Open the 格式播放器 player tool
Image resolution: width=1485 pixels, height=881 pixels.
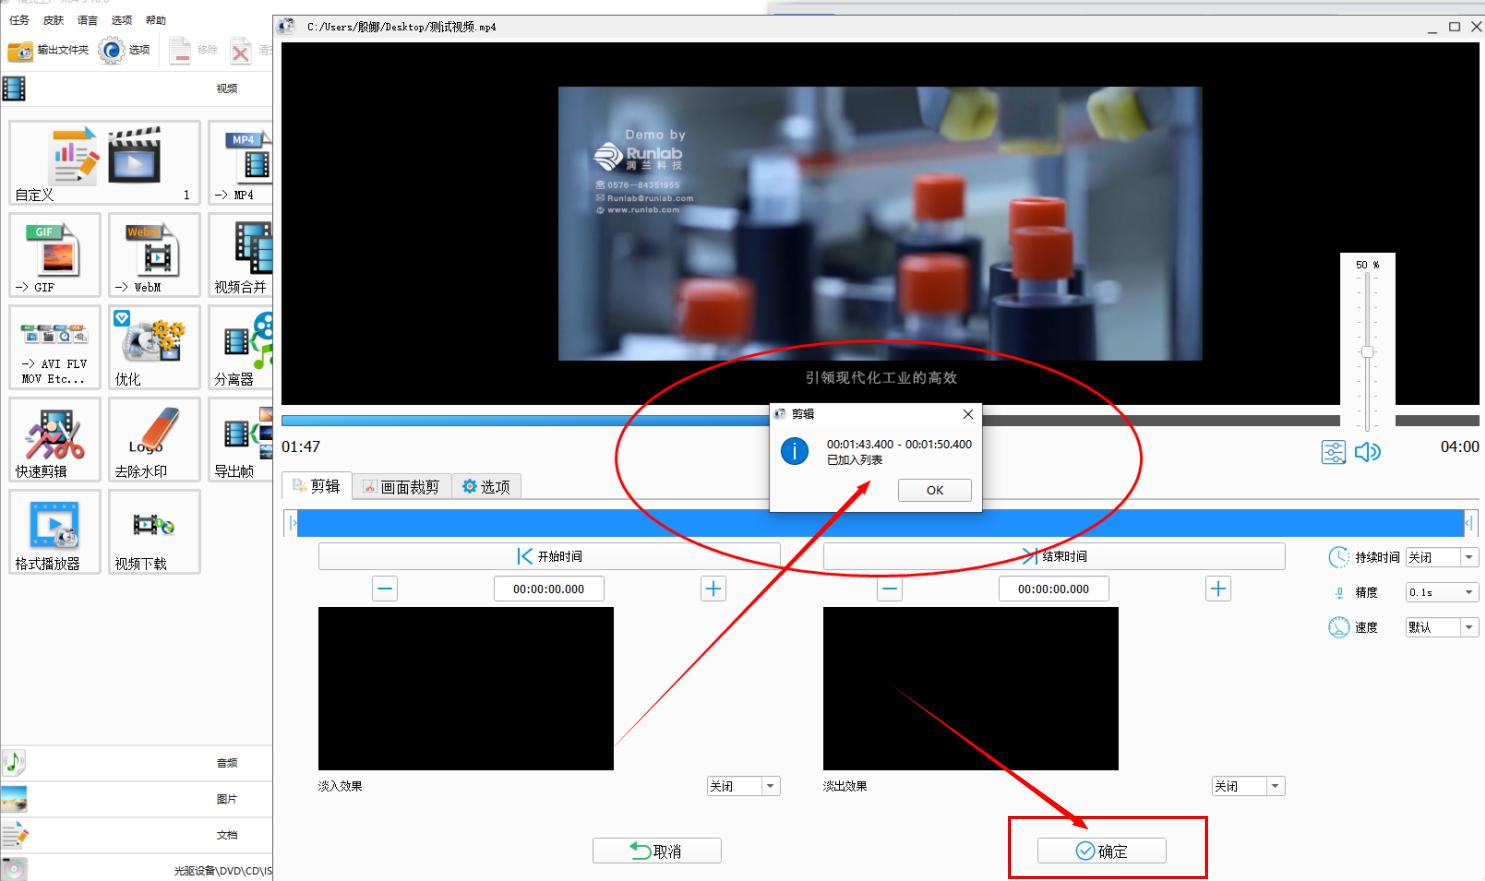pos(55,532)
